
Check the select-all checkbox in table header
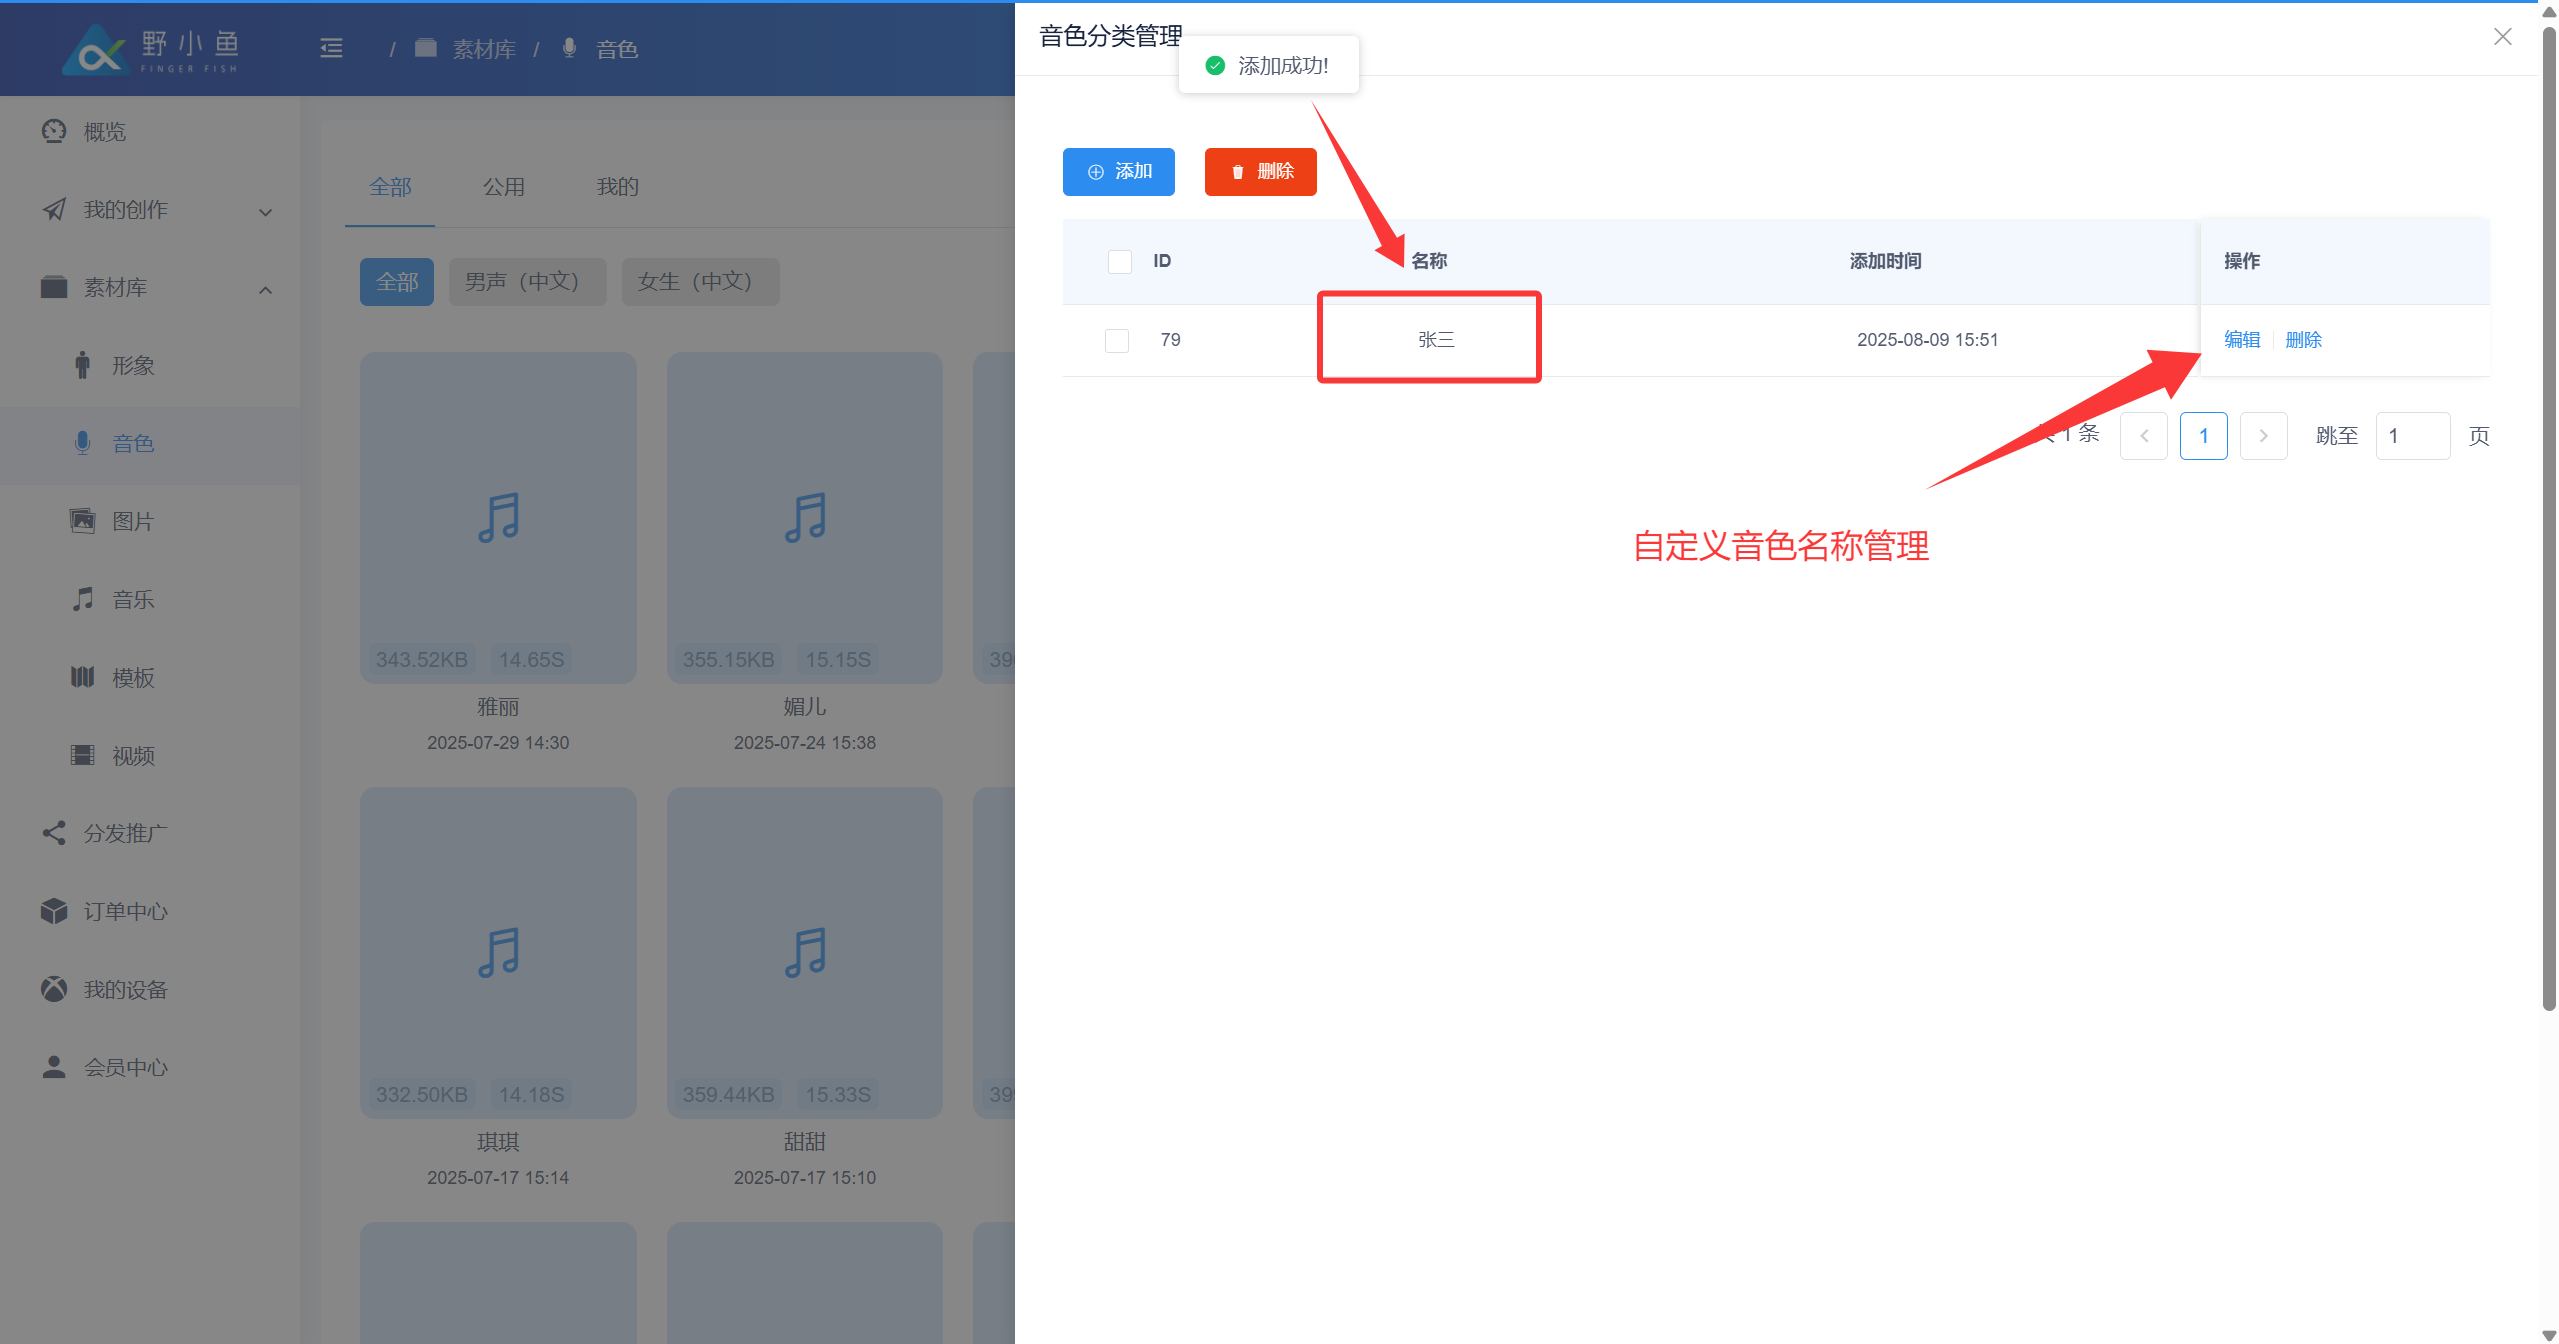tap(1119, 261)
